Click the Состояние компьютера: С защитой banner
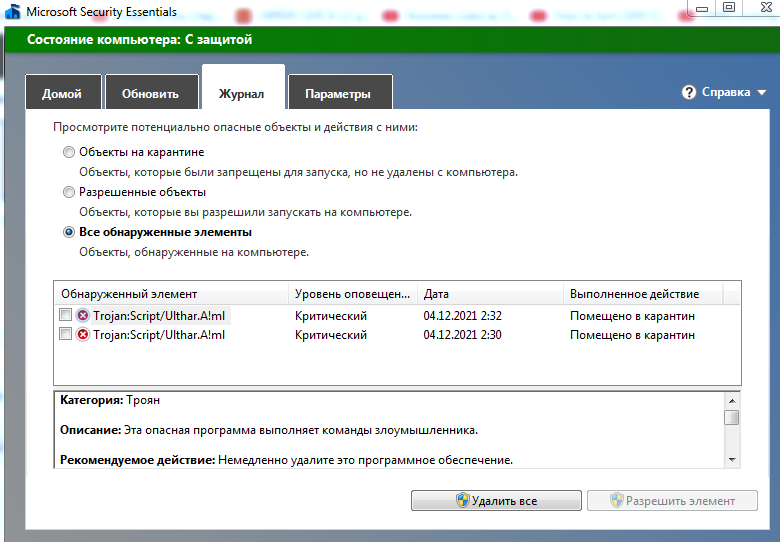Screen dimensions: 780x542 (x=392, y=39)
